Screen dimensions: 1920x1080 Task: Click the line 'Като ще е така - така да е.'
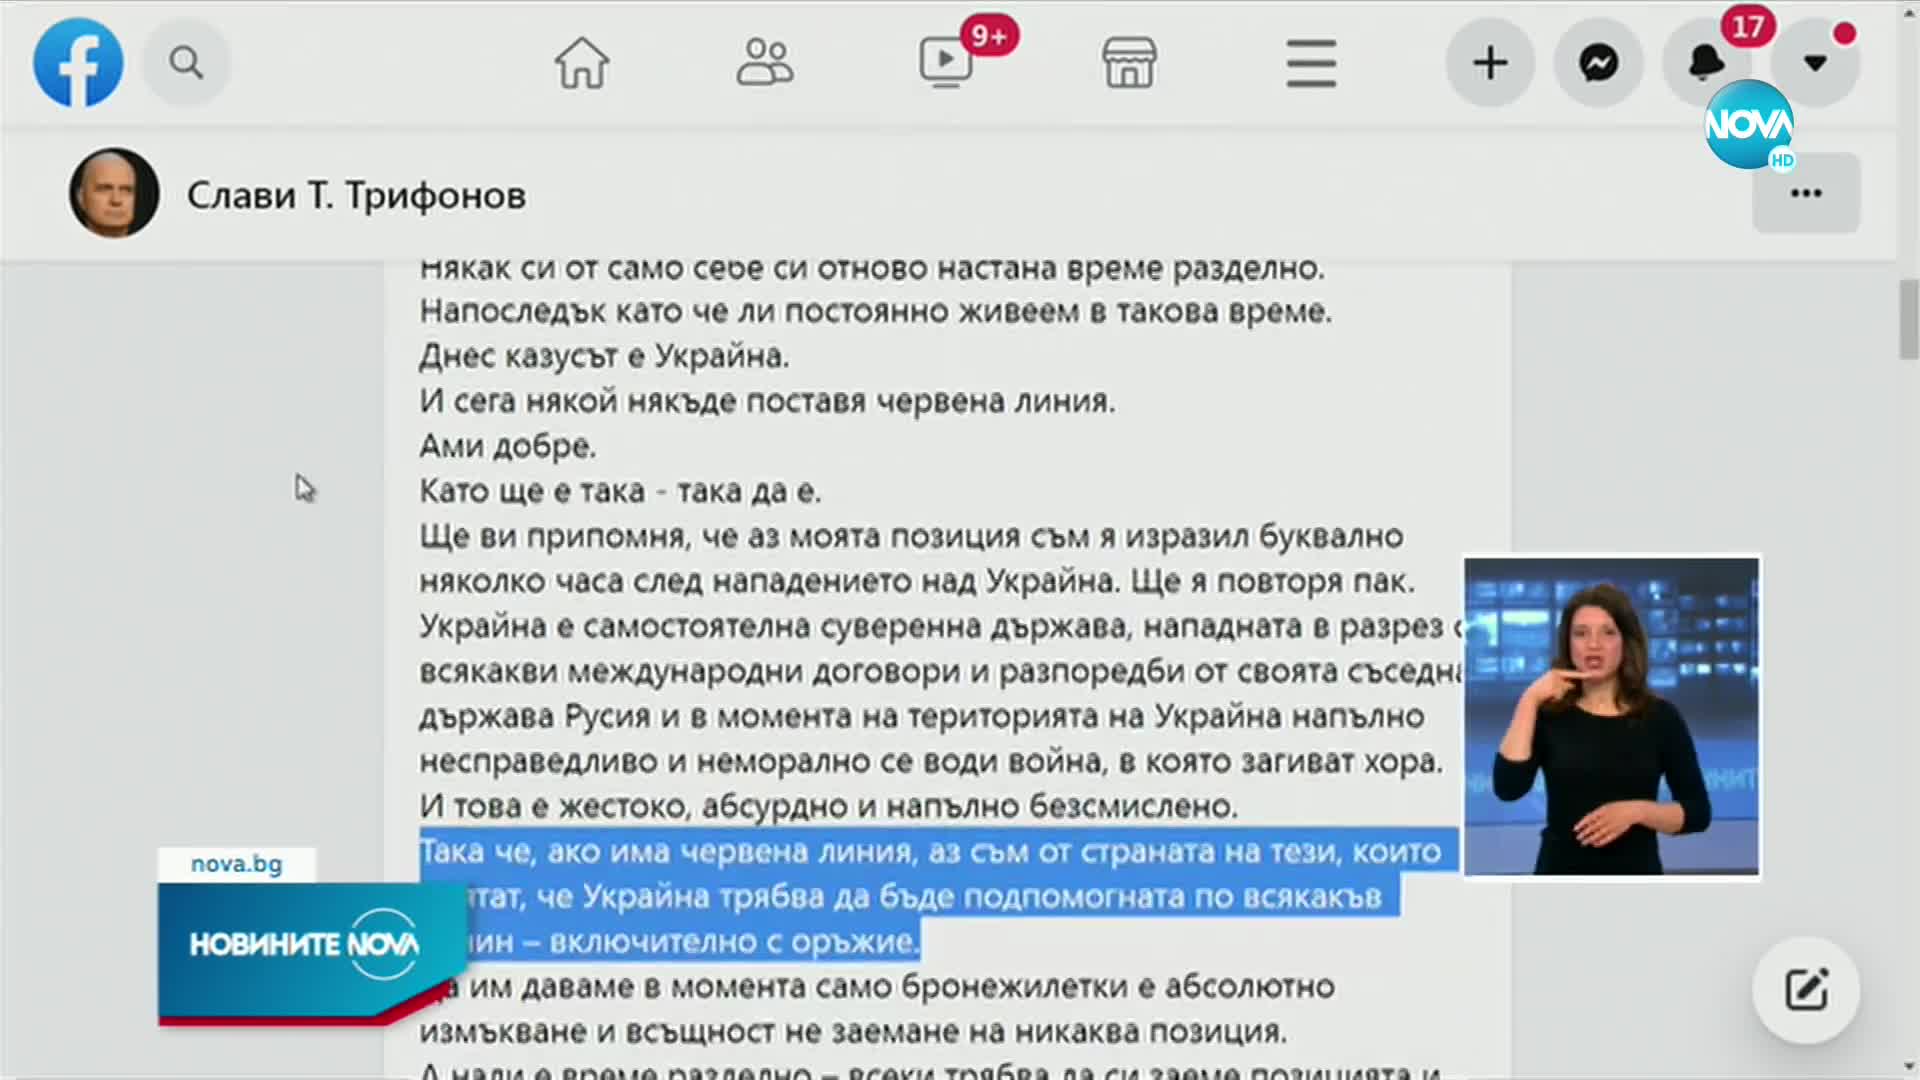coord(620,491)
